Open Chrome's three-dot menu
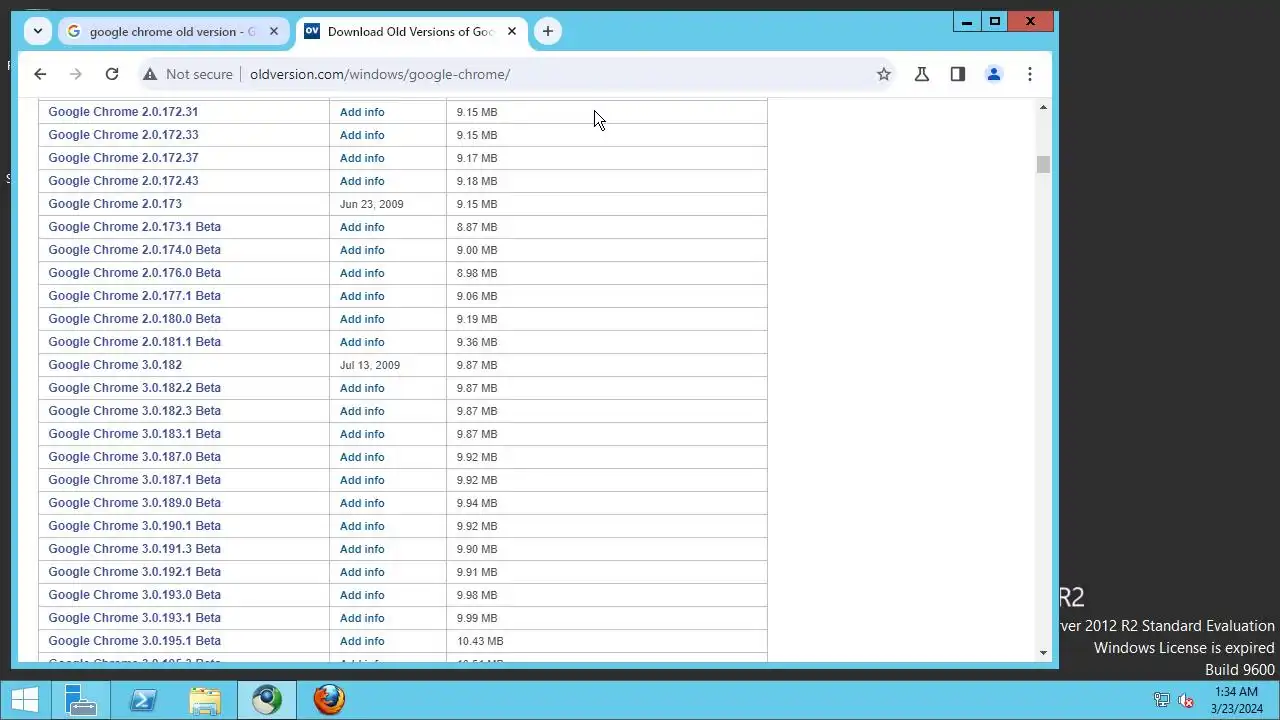This screenshot has width=1280, height=720. tap(1030, 74)
